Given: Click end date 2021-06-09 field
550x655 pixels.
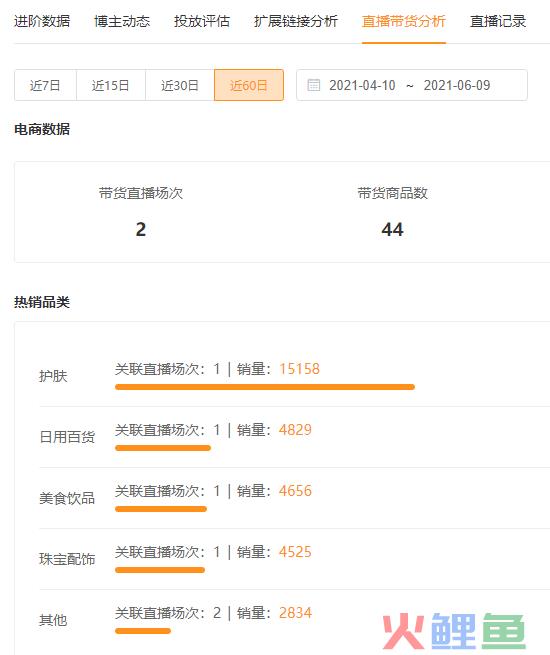Looking at the screenshot, I should [457, 85].
